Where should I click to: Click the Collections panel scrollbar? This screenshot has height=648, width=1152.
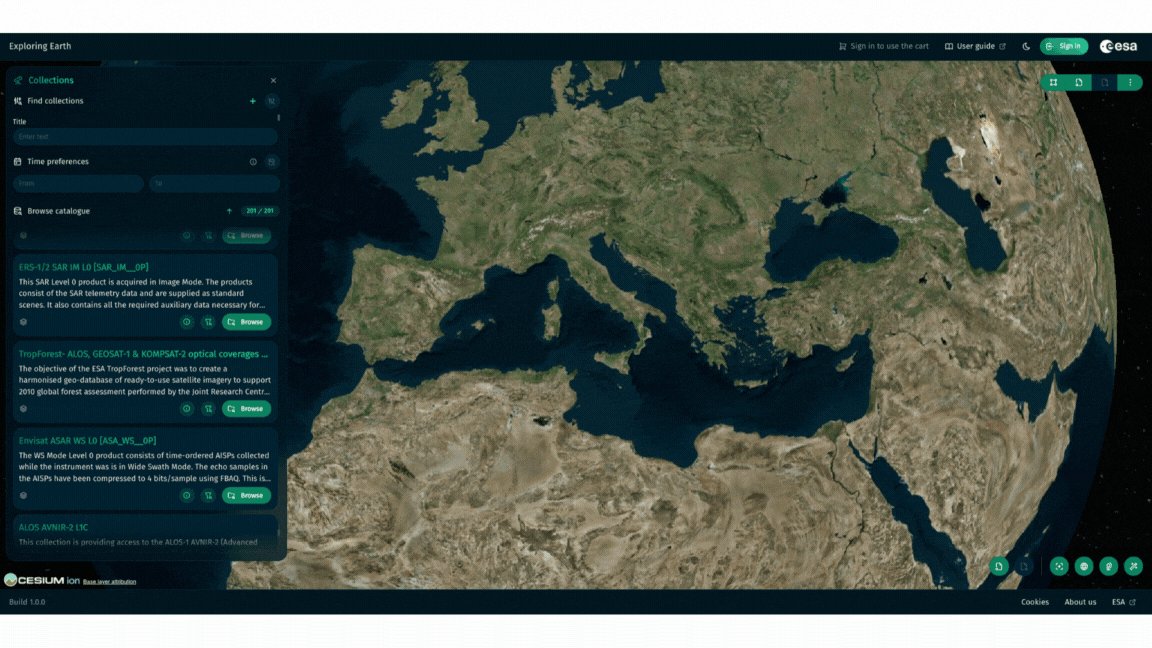tap(278, 118)
